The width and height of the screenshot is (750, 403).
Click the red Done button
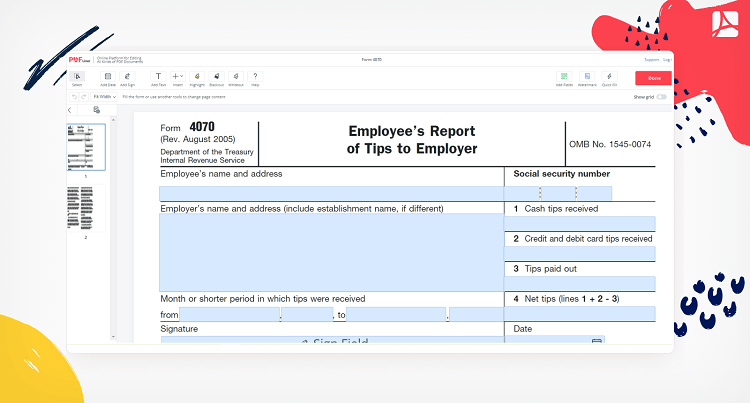point(653,78)
